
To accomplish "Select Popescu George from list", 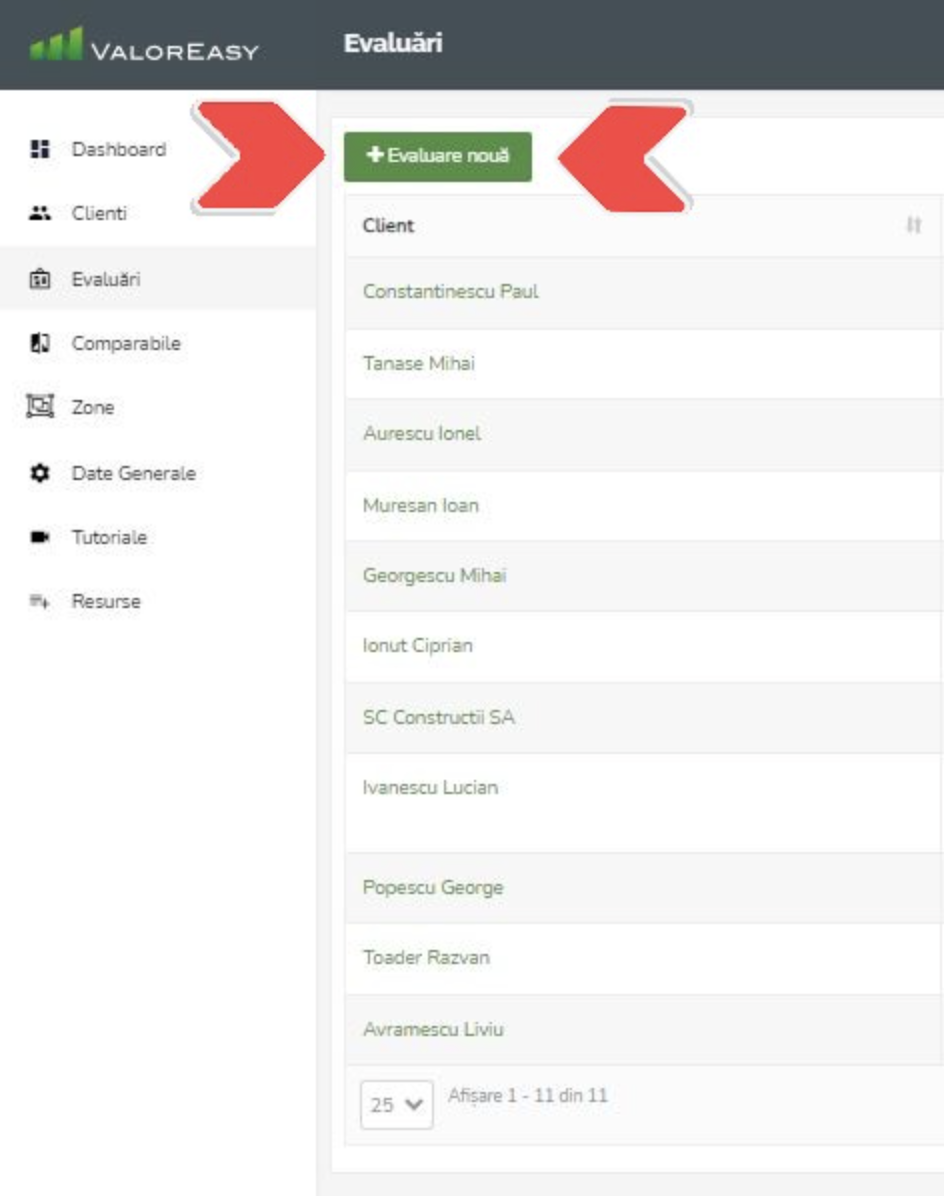I will click(432, 888).
